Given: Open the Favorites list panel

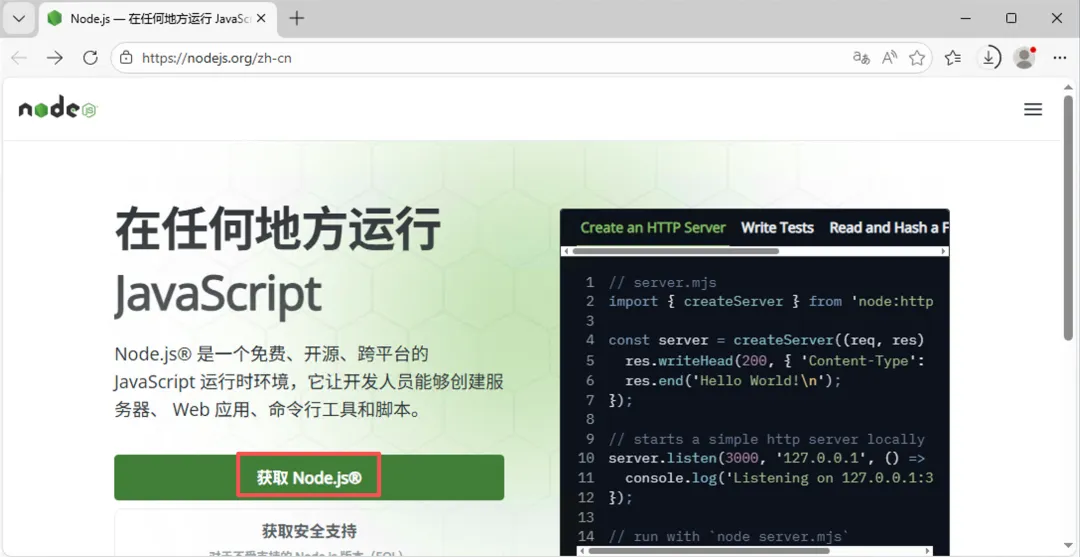Looking at the screenshot, I should pyautogui.click(x=953, y=58).
